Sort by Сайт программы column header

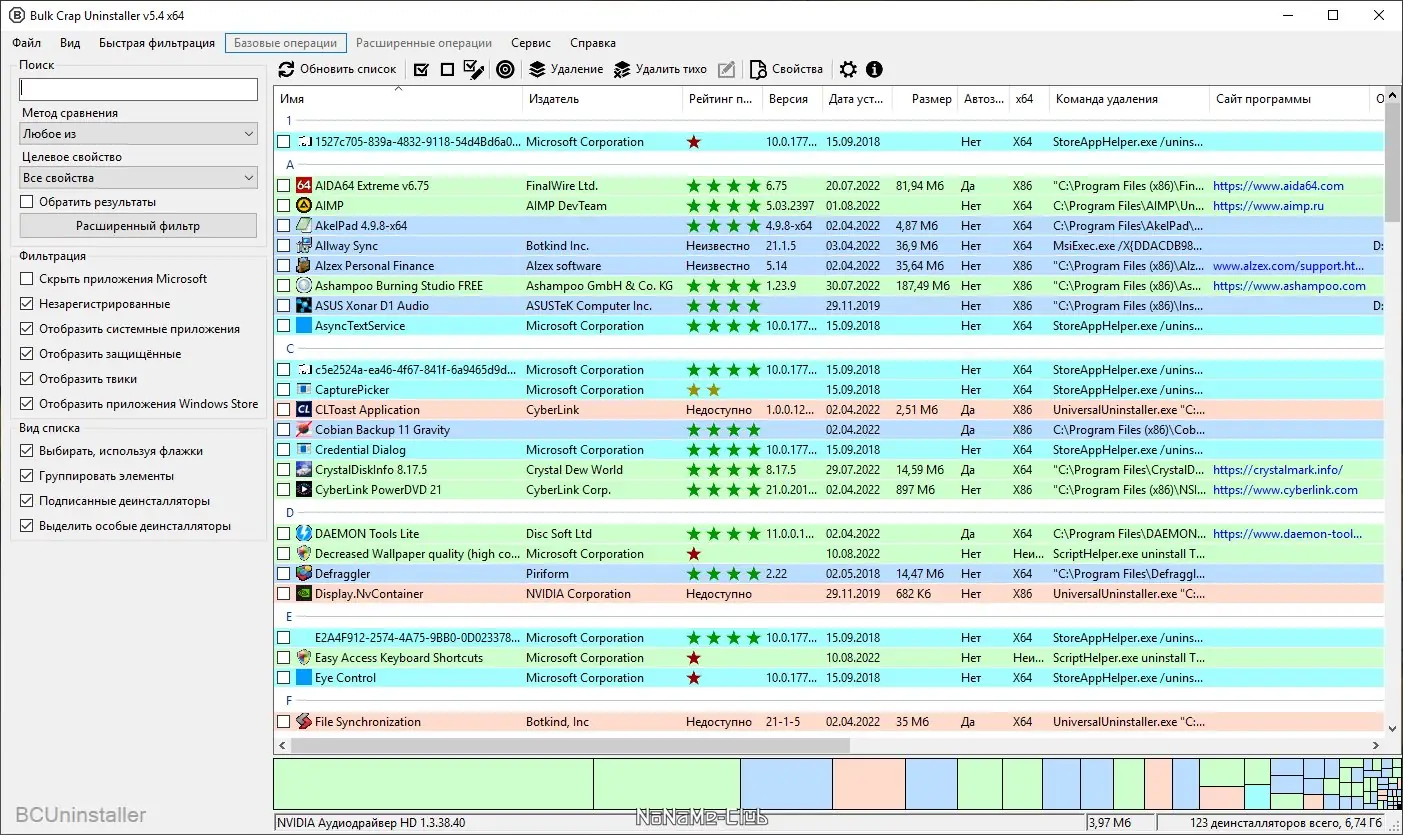coord(1289,99)
